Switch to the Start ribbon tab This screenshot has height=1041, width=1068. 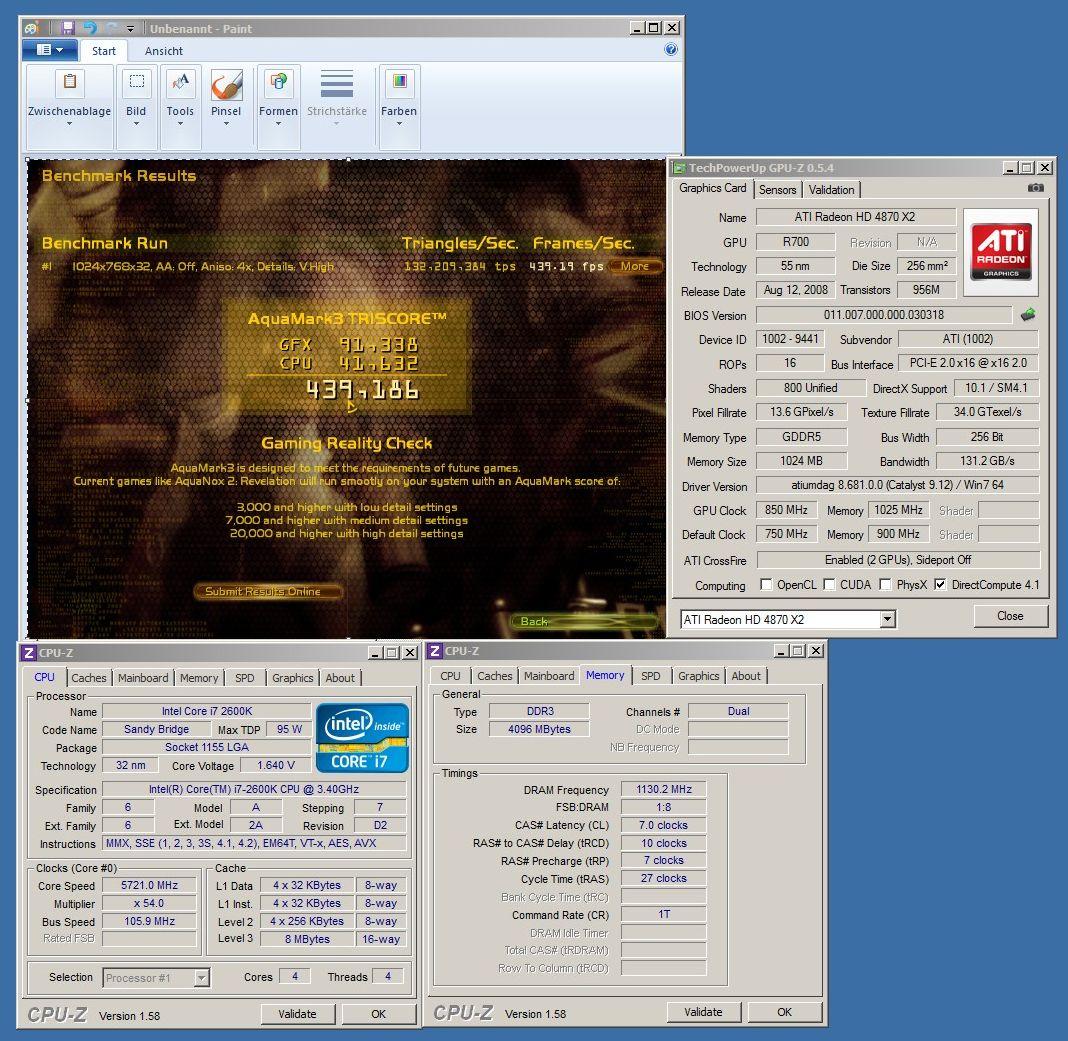coord(104,51)
